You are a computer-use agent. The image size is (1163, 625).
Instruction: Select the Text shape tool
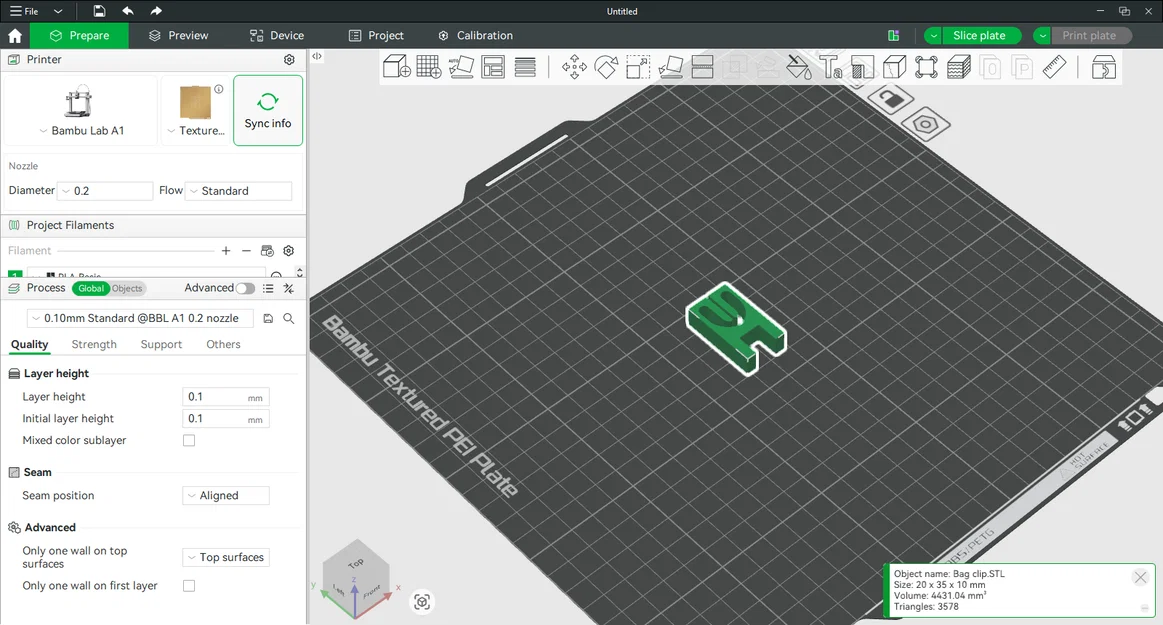point(831,67)
